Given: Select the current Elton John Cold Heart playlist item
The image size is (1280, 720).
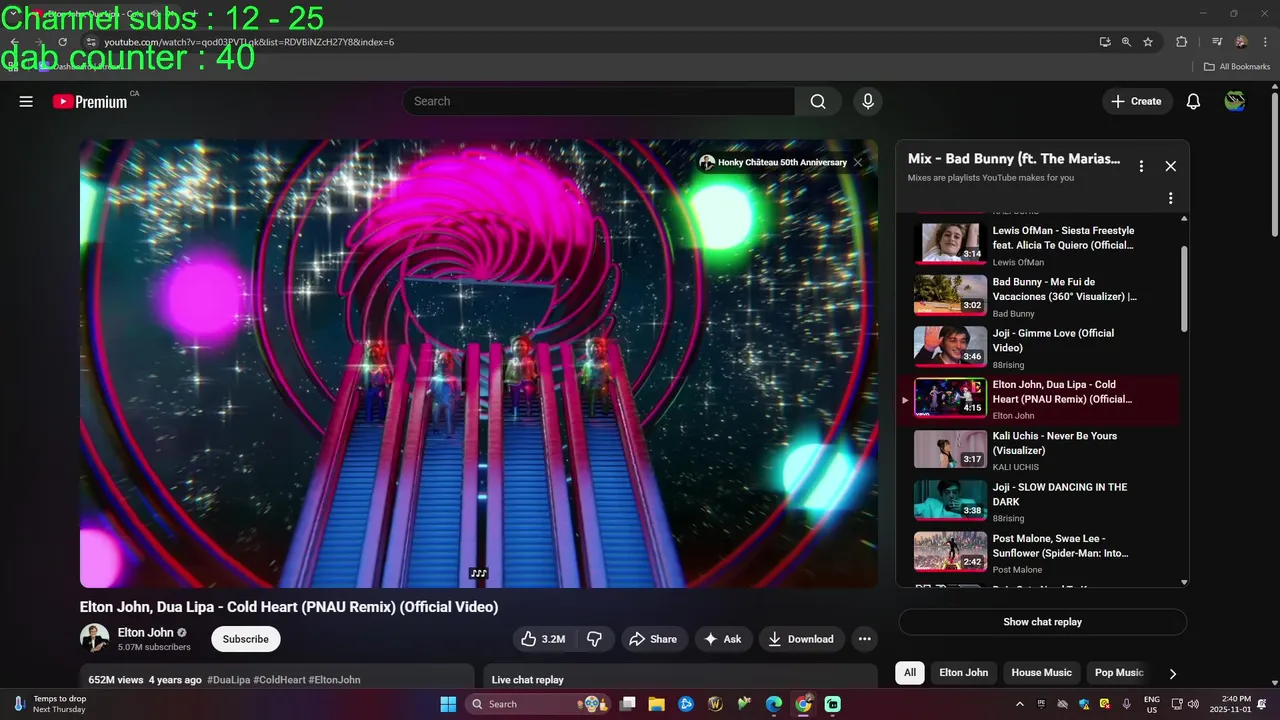Looking at the screenshot, I should click(1038, 398).
